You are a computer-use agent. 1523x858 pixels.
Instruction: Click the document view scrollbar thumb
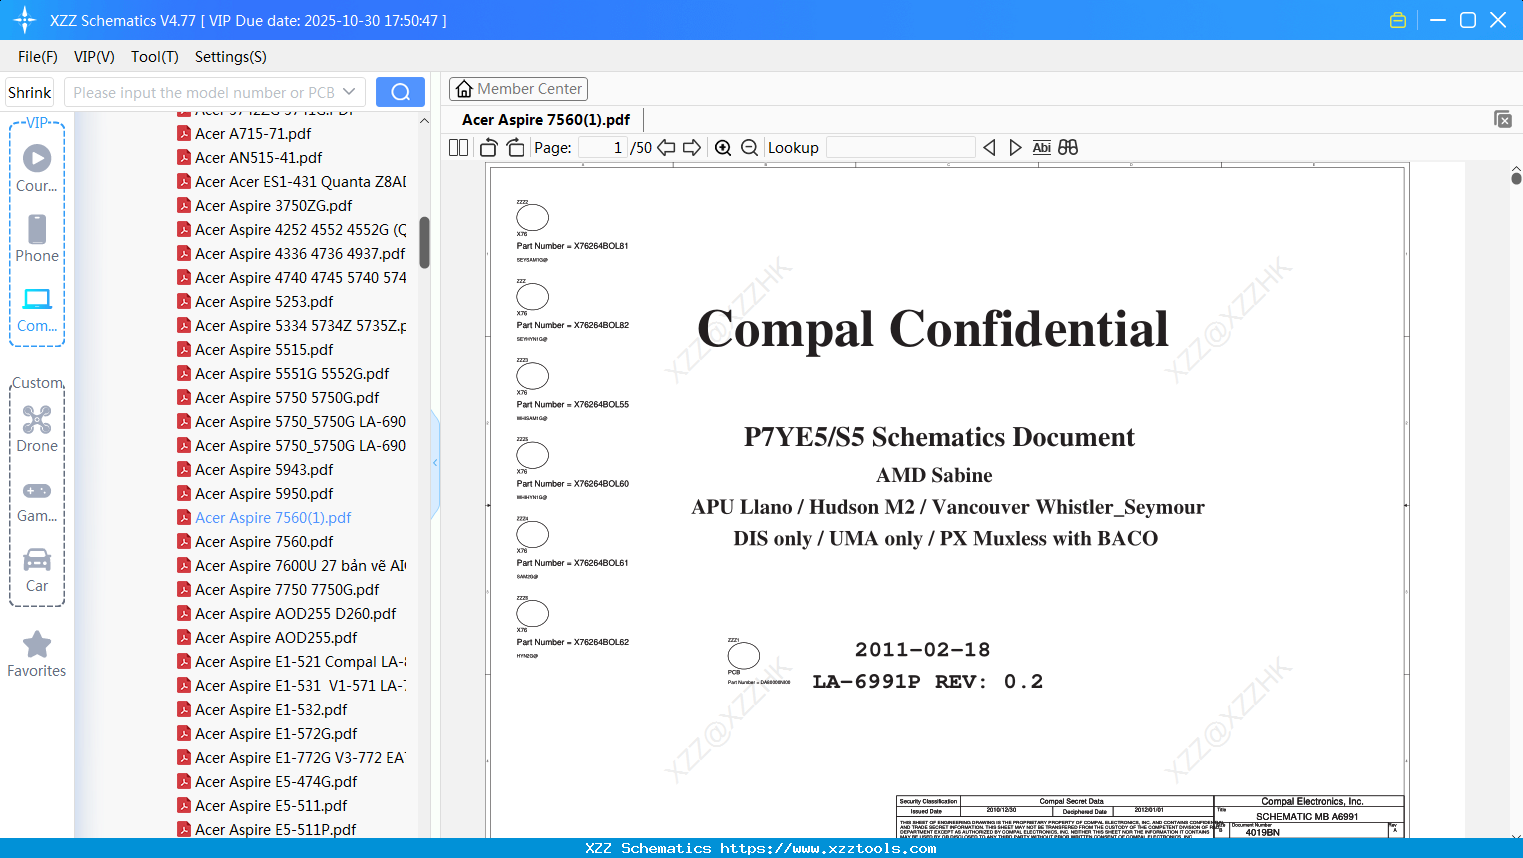click(1516, 177)
